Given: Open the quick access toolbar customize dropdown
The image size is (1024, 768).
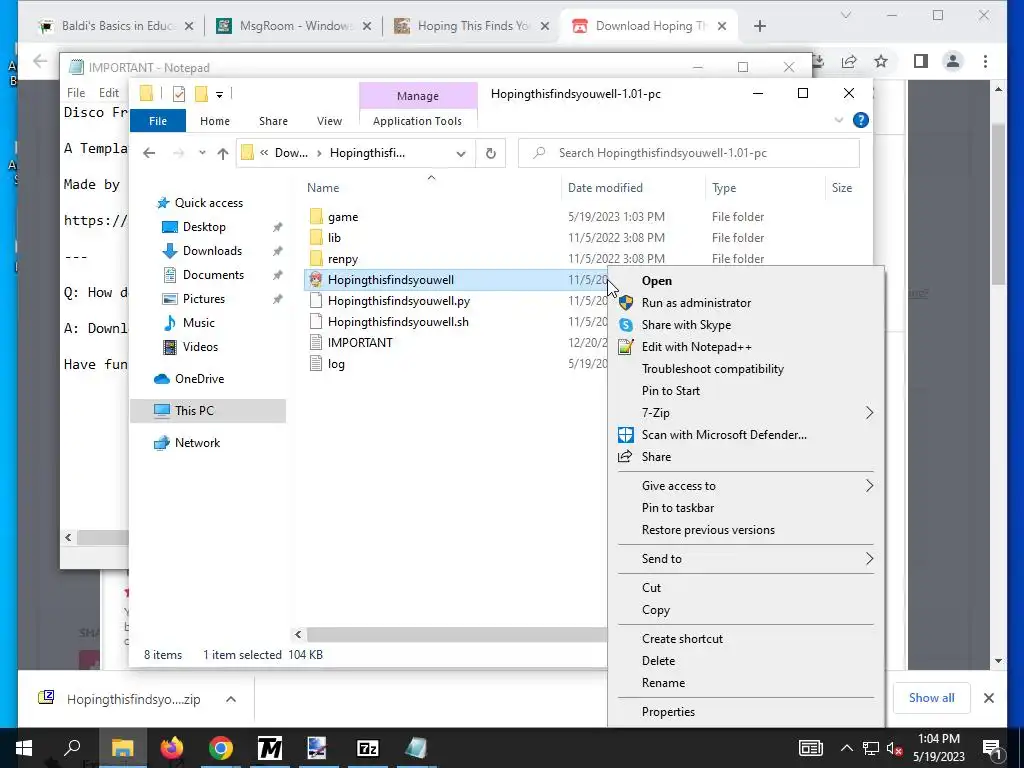Looking at the screenshot, I should coord(219,95).
